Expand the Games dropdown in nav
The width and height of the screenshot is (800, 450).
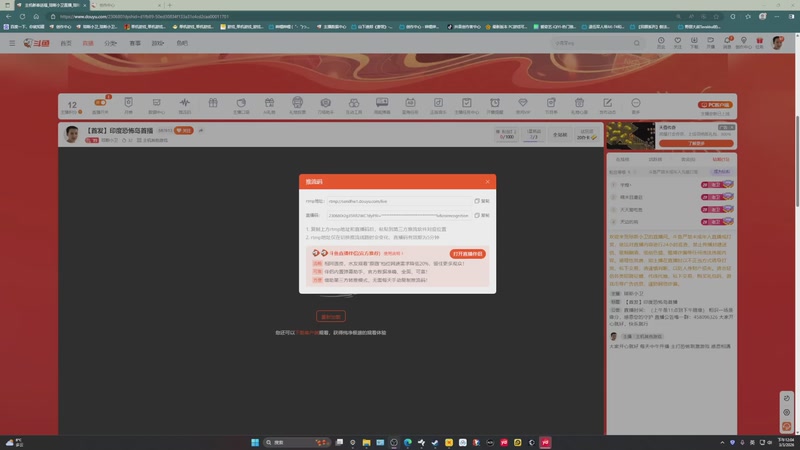[158, 43]
